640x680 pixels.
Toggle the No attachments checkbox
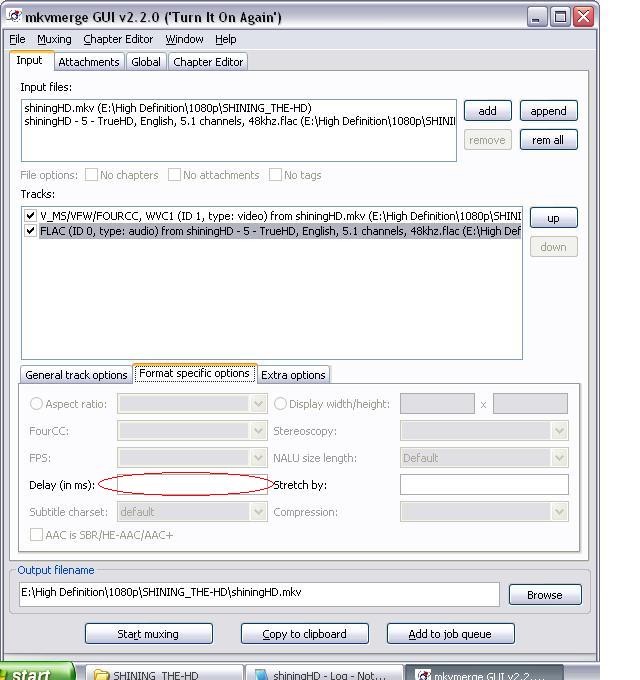point(174,175)
